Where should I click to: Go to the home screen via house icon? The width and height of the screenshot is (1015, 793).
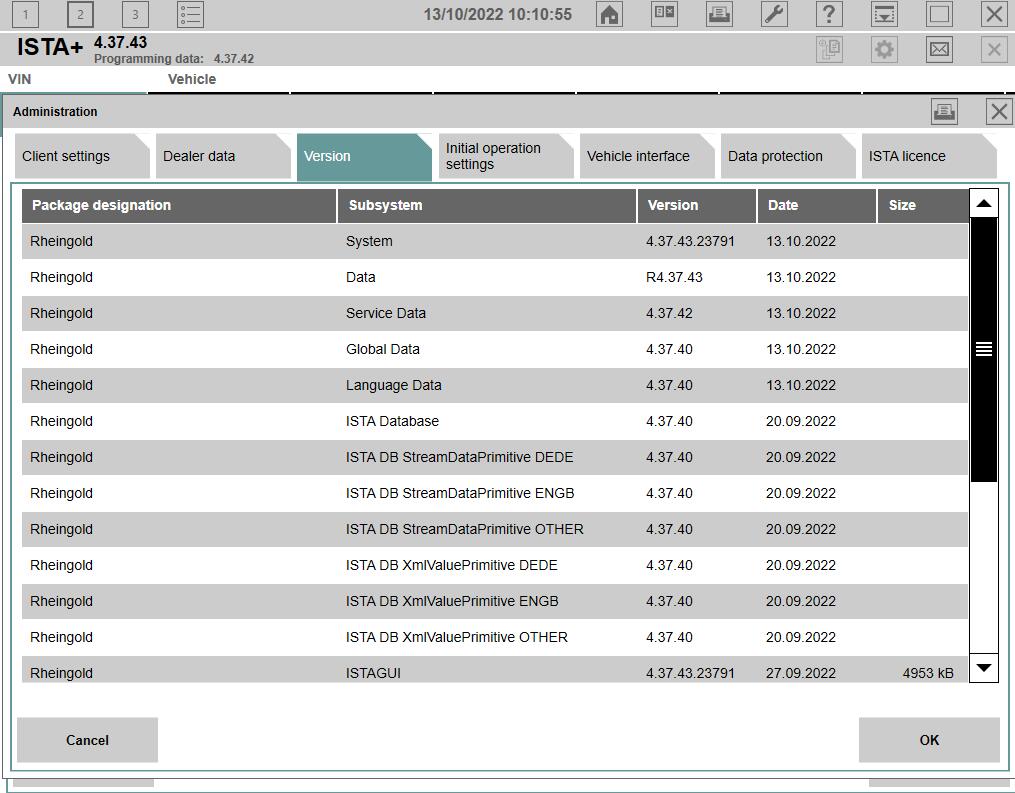click(609, 14)
